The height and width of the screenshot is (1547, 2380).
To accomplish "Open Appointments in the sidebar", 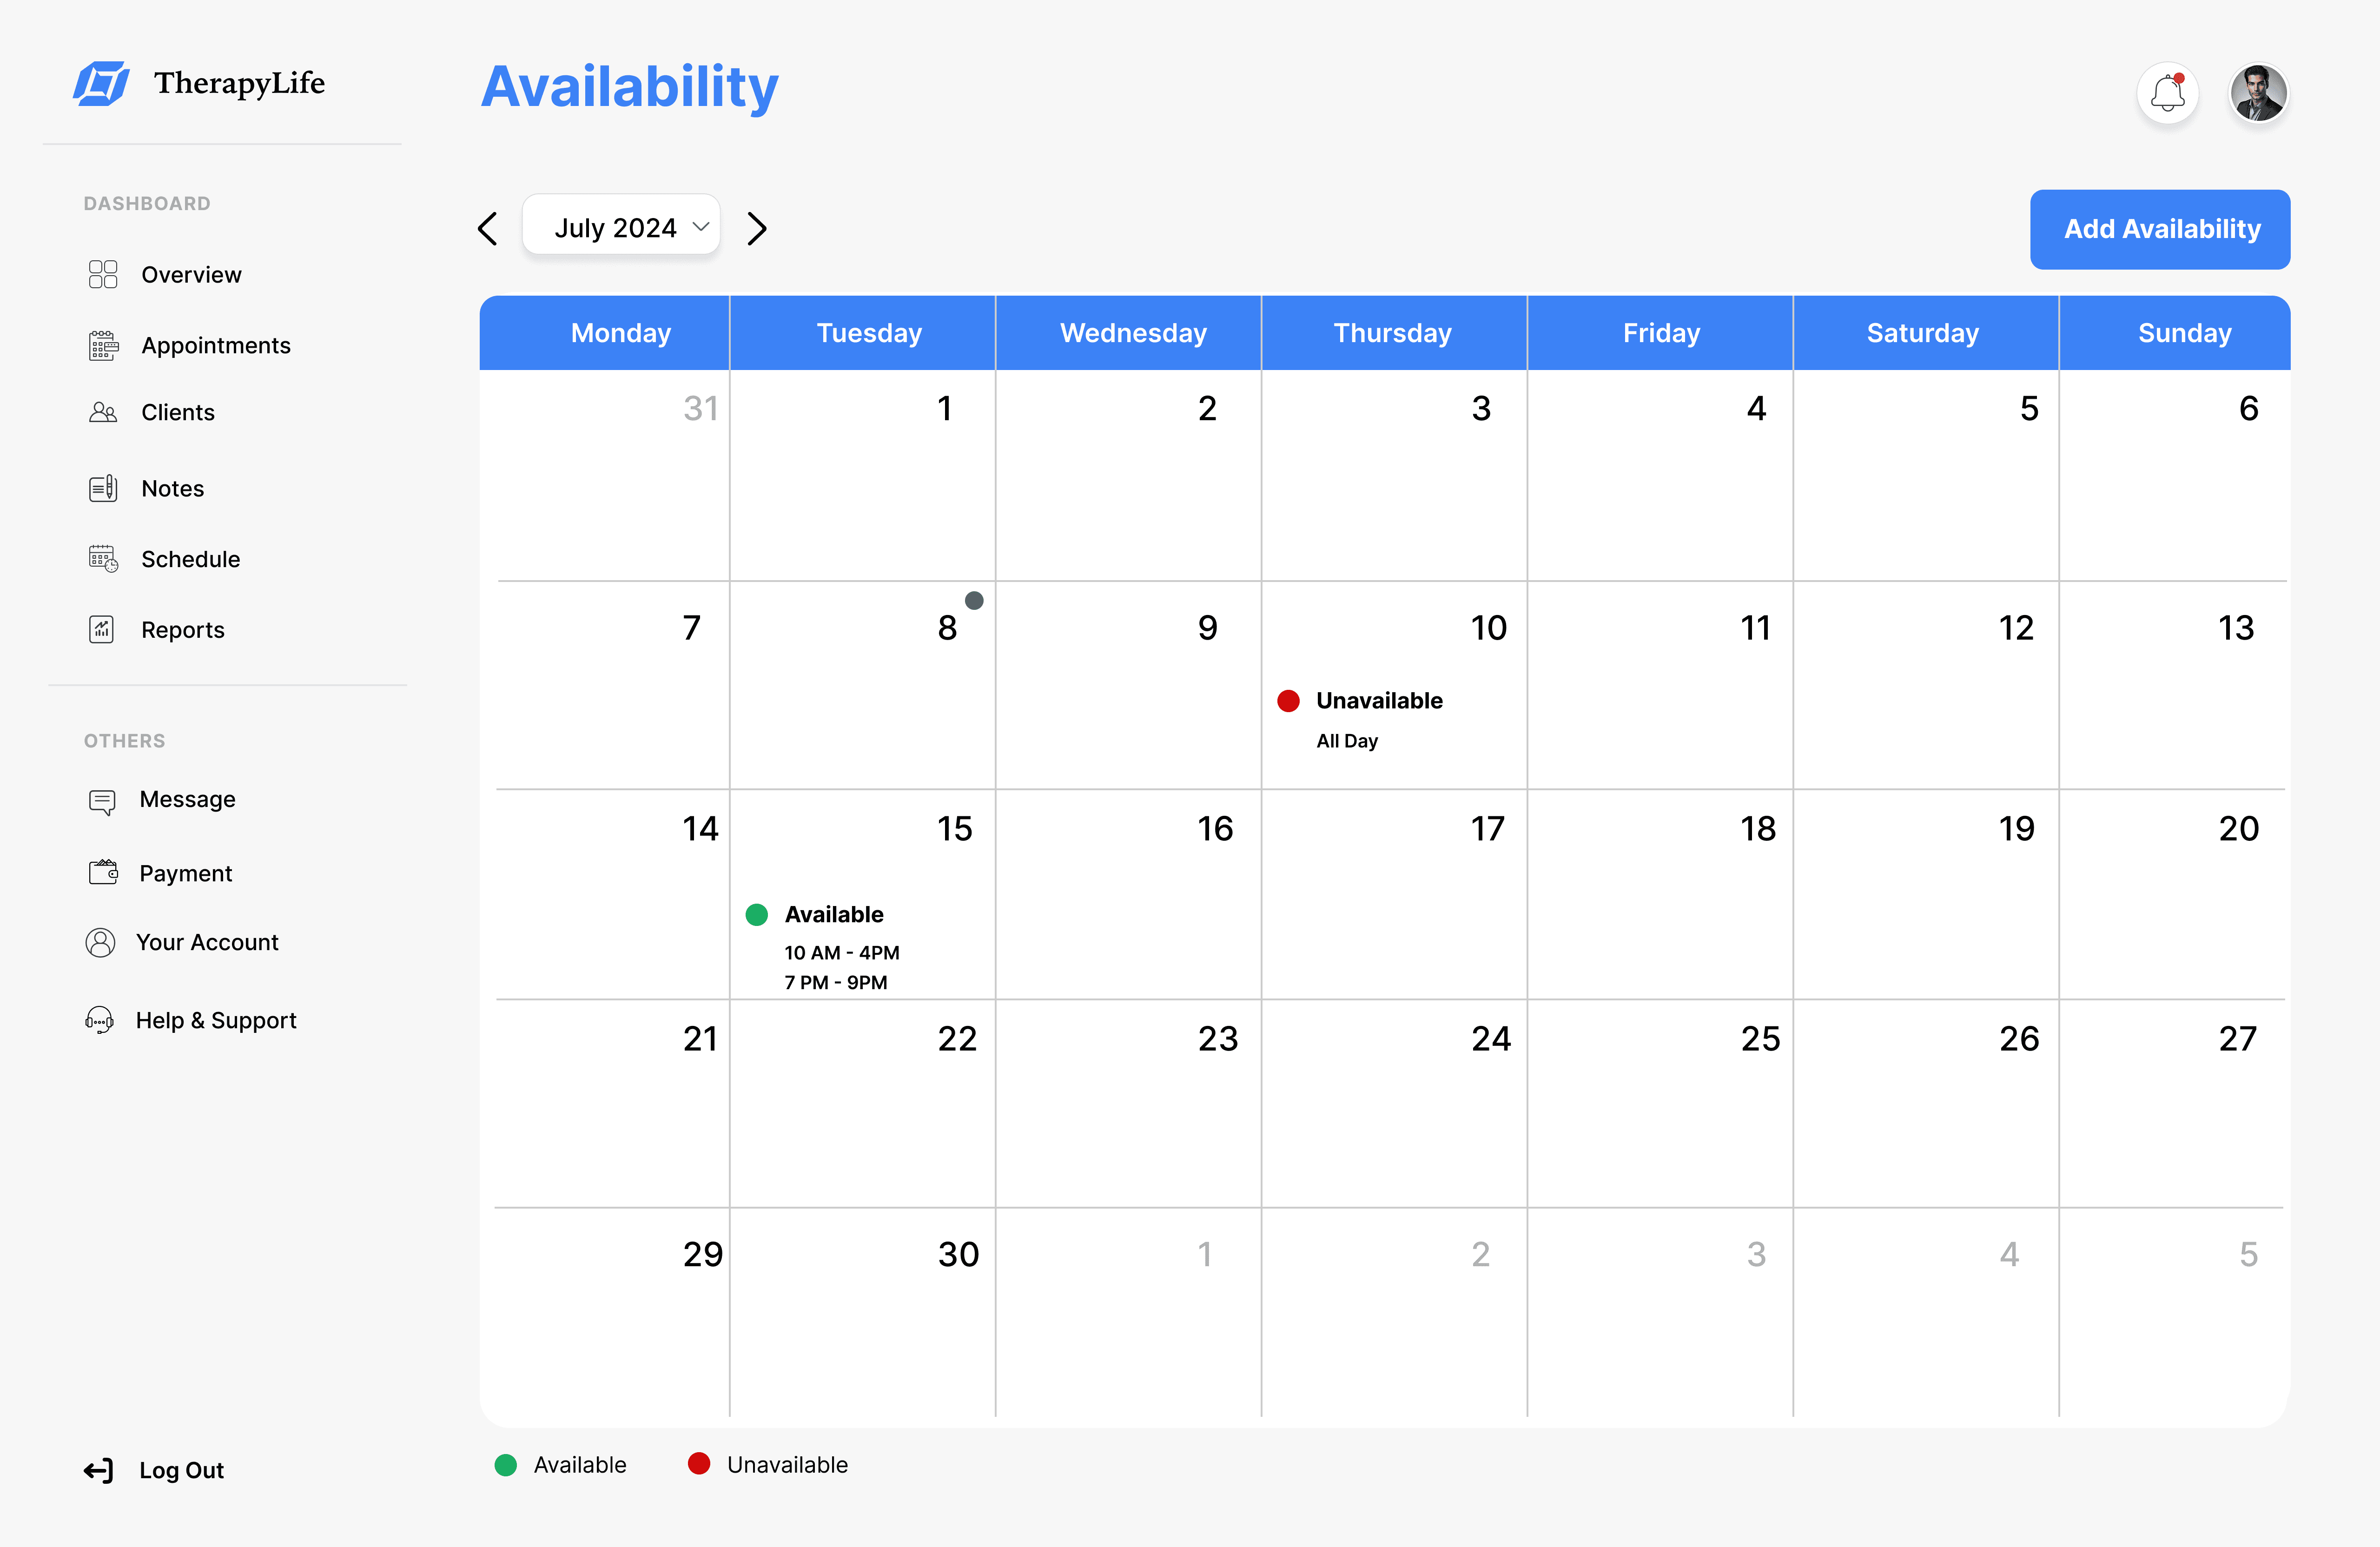I will pos(216,345).
